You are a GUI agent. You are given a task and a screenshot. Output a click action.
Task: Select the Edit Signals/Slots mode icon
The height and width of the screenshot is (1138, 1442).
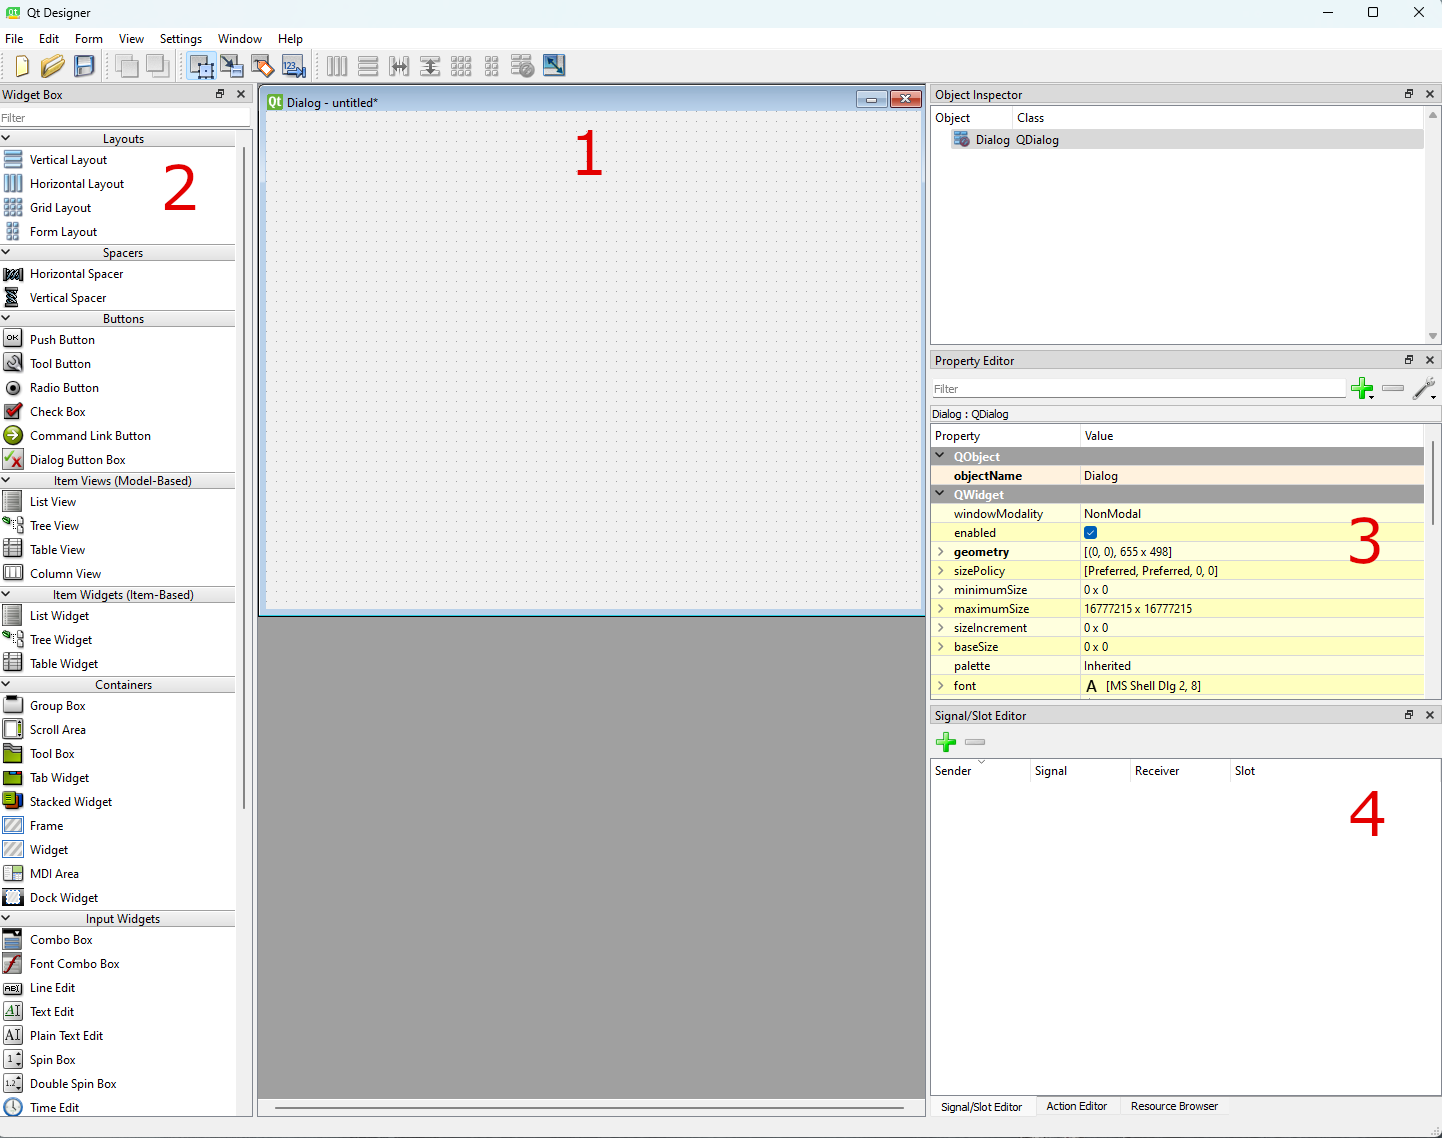point(232,65)
